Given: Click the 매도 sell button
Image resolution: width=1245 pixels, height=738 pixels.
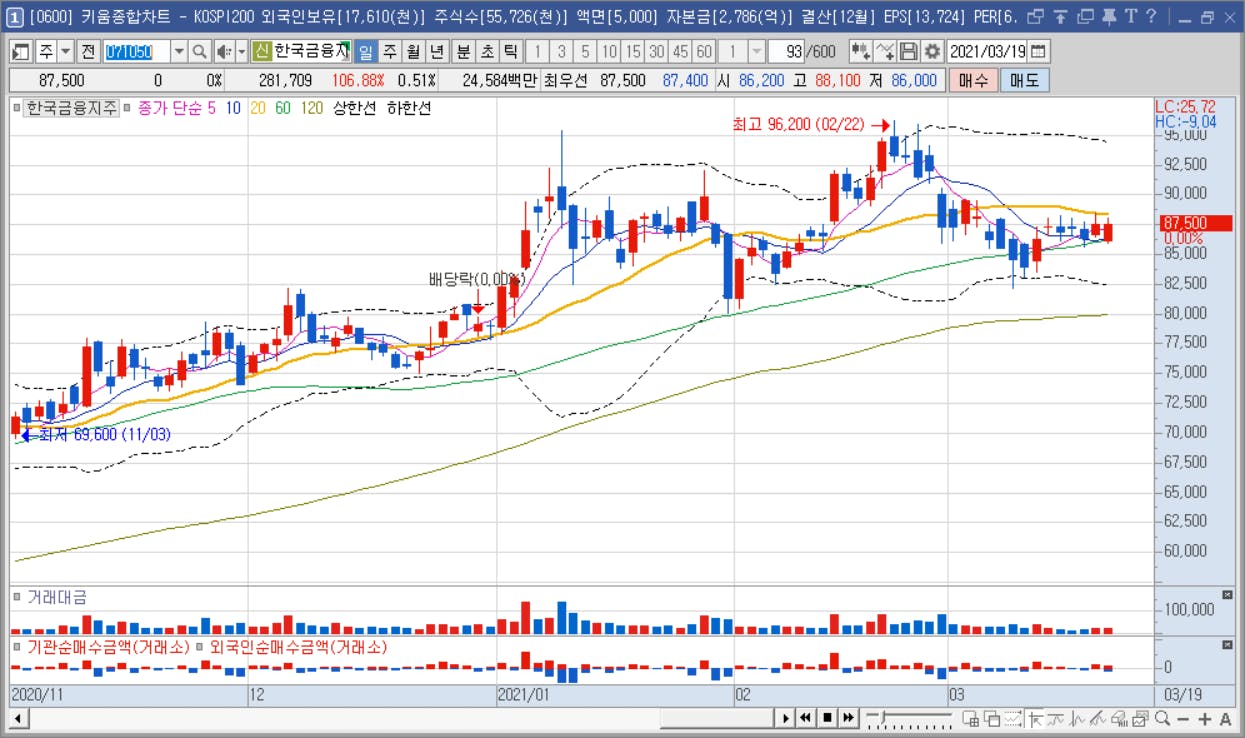Looking at the screenshot, I should pos(1024,81).
